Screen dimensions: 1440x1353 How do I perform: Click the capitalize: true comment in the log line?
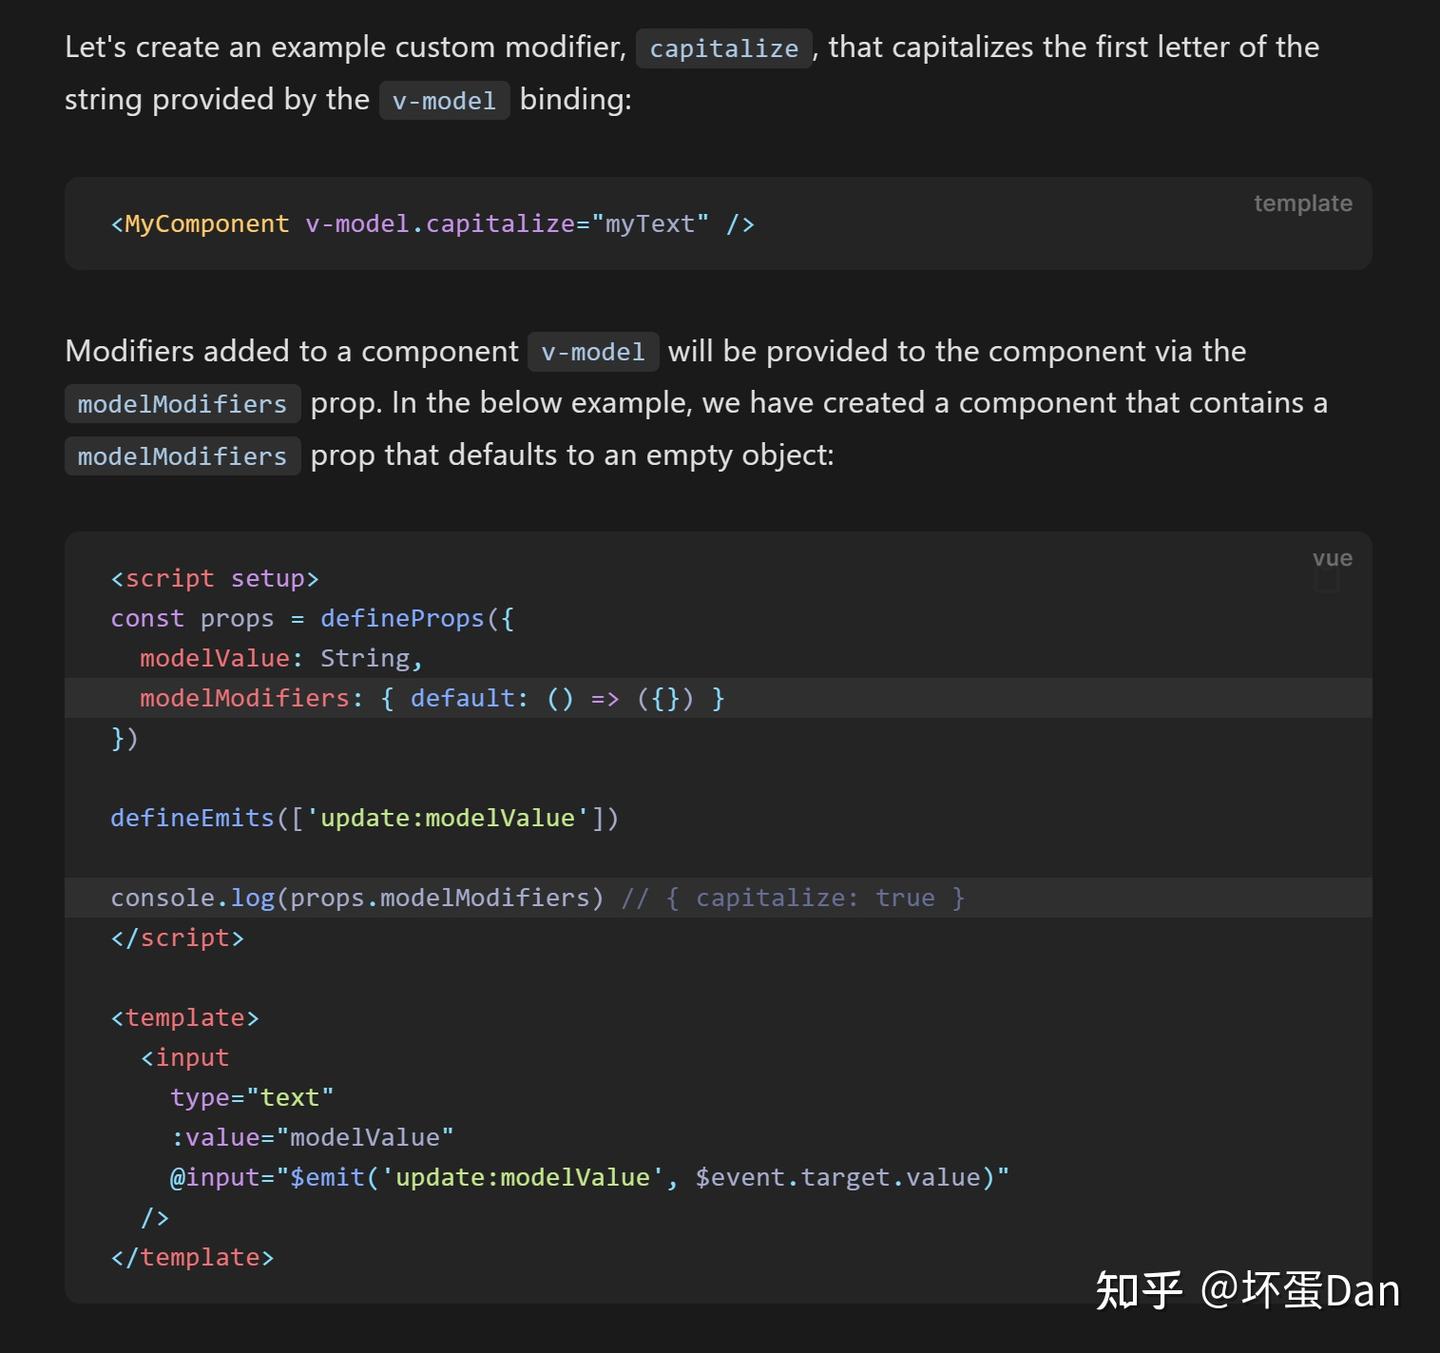(815, 897)
